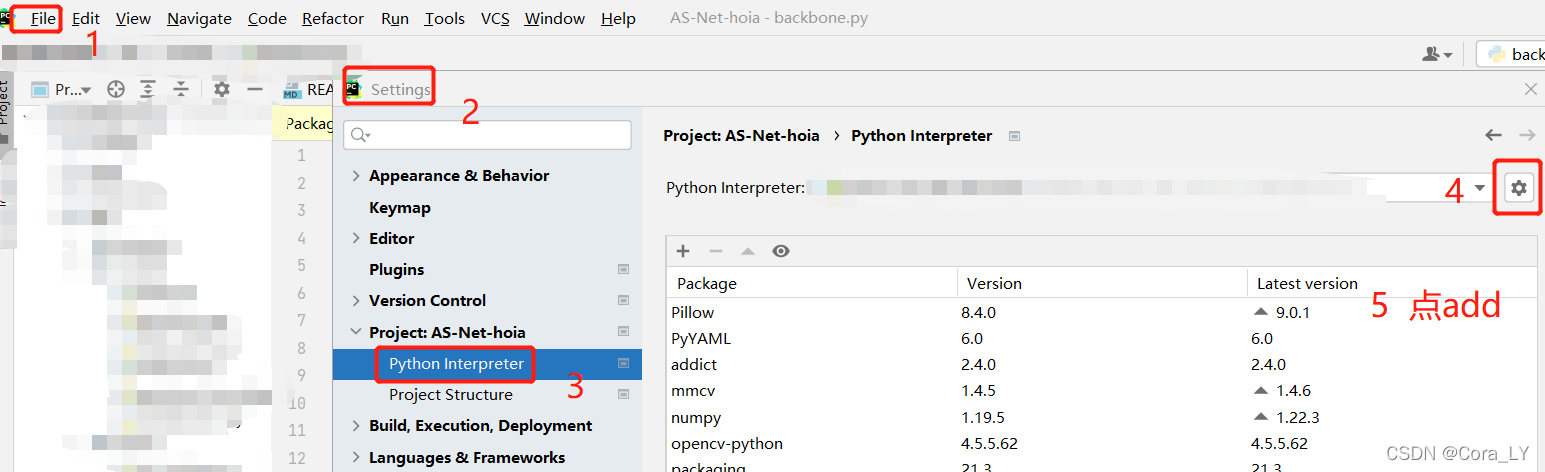
Task: Click the locate-in-project crosshair icon
Action: pyautogui.click(x=116, y=89)
